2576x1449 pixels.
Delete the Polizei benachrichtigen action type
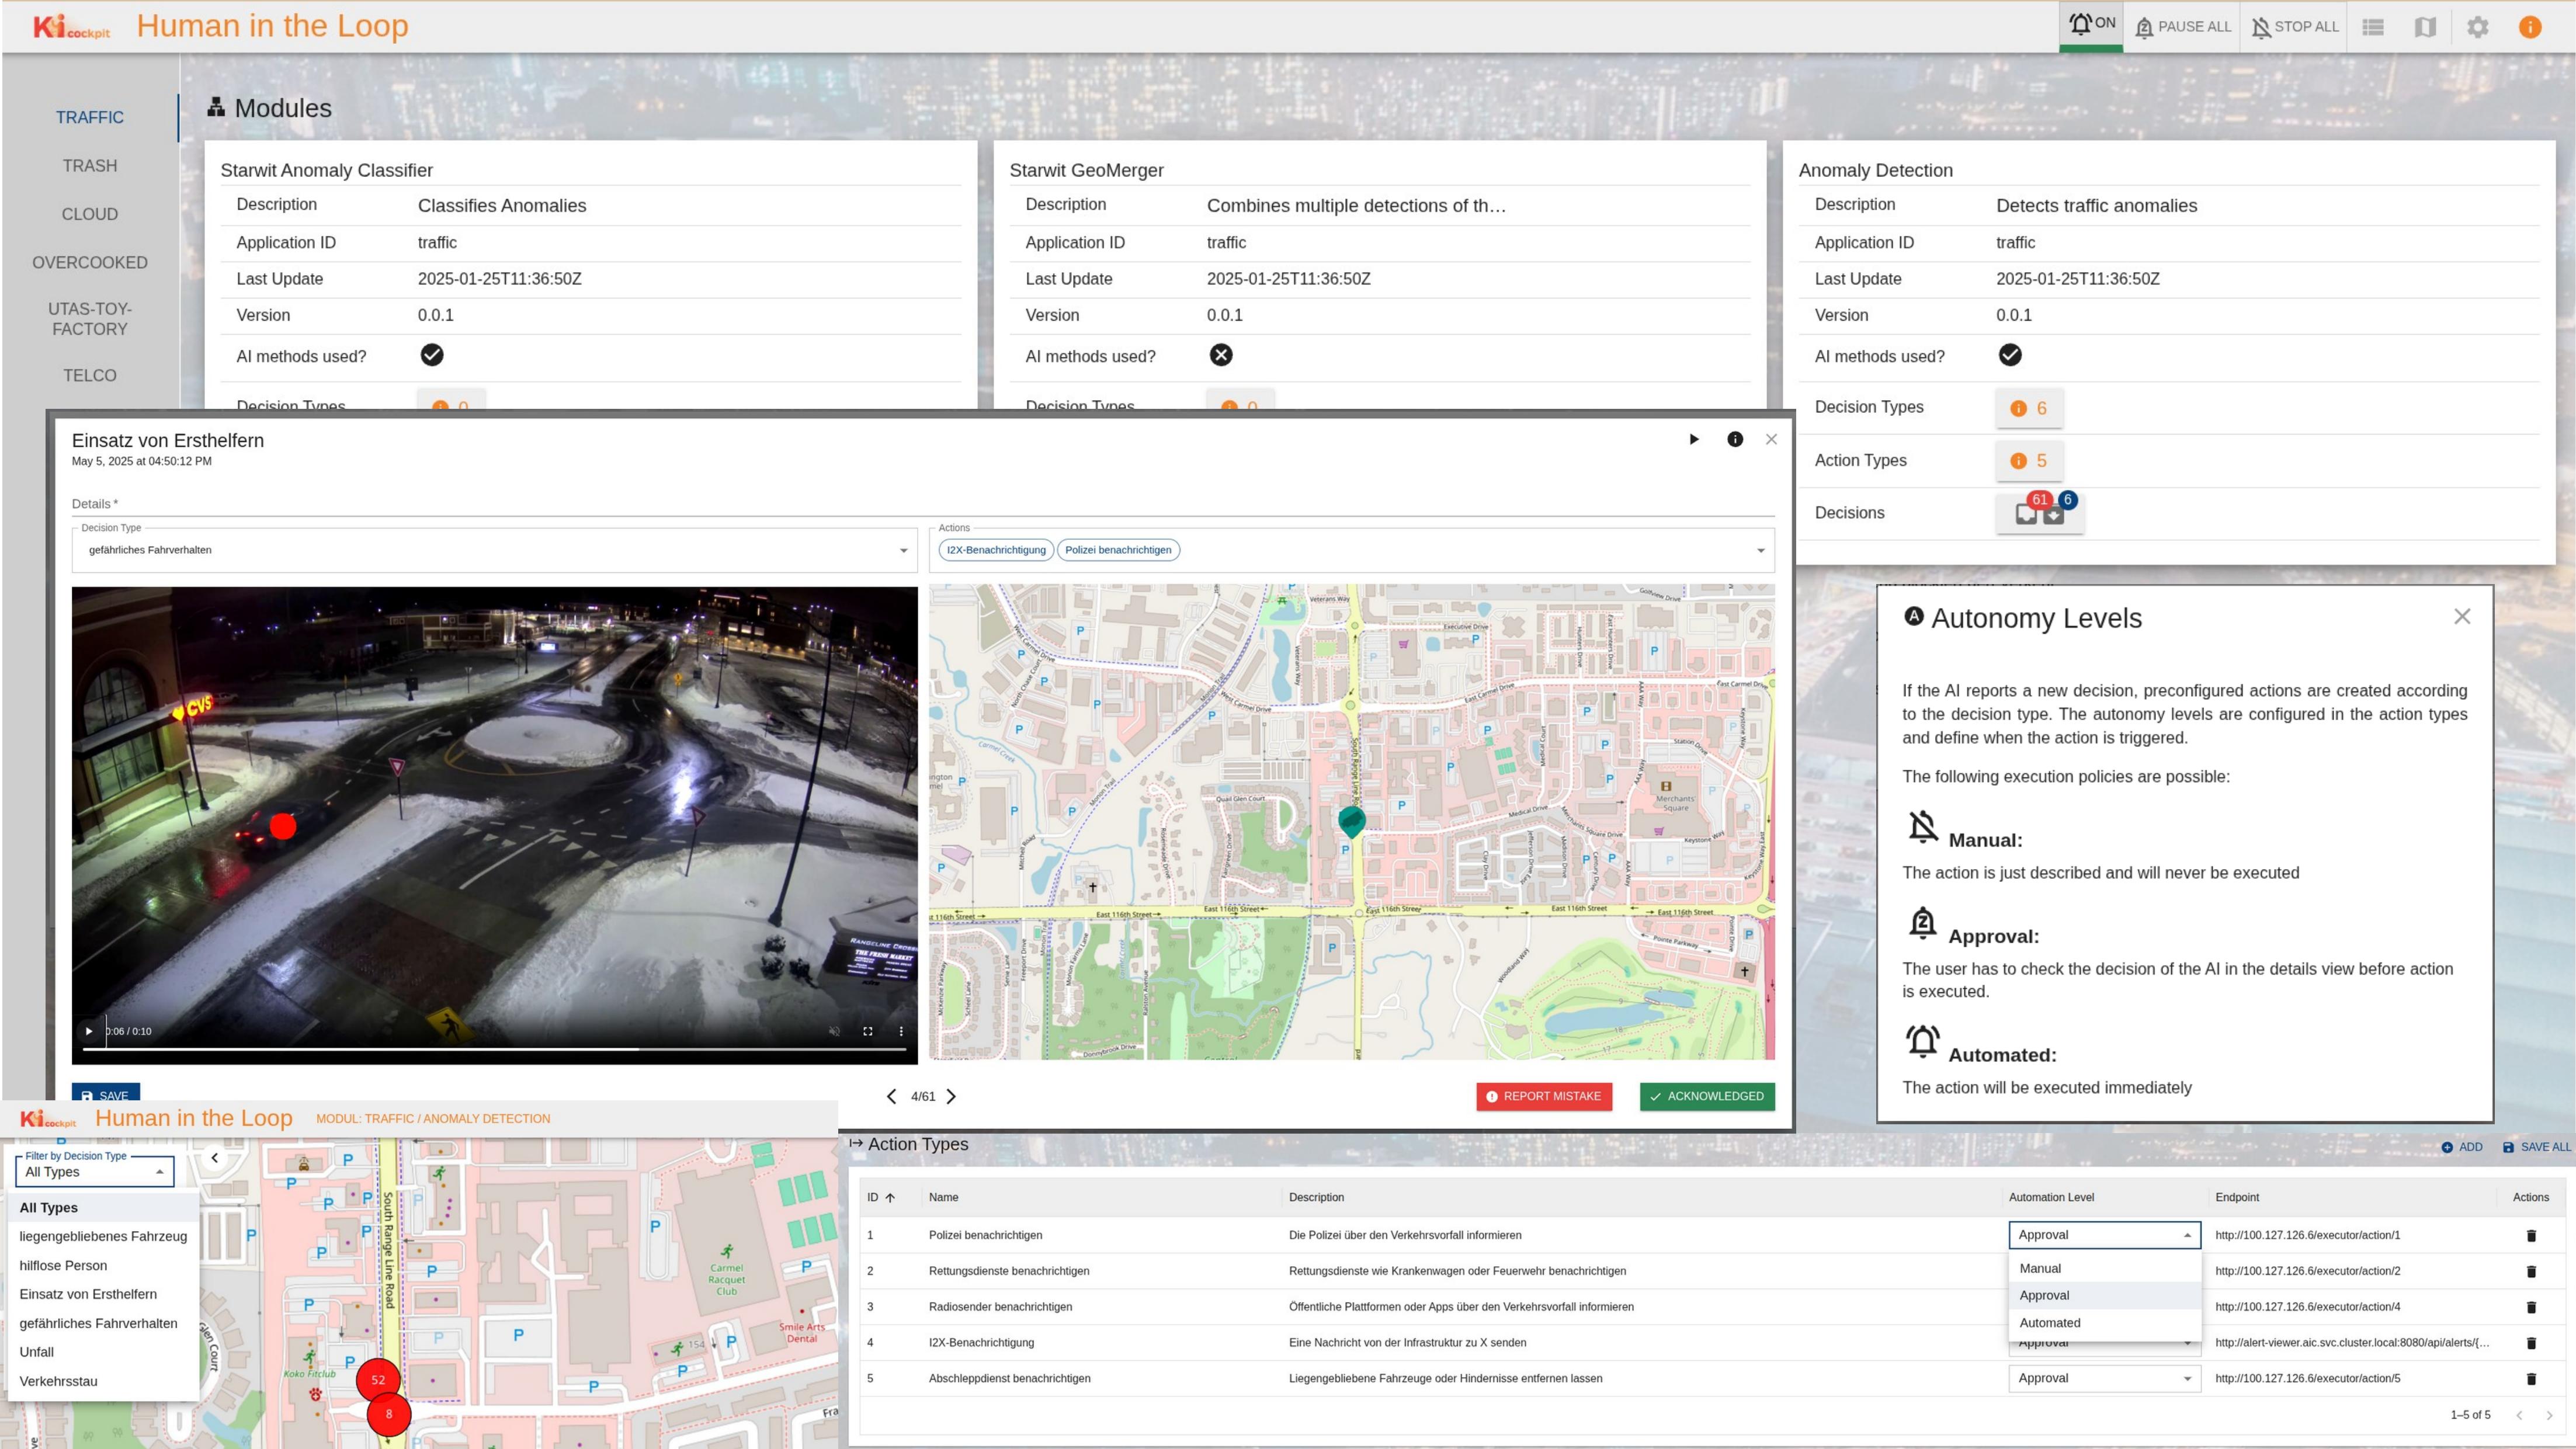2531,1236
